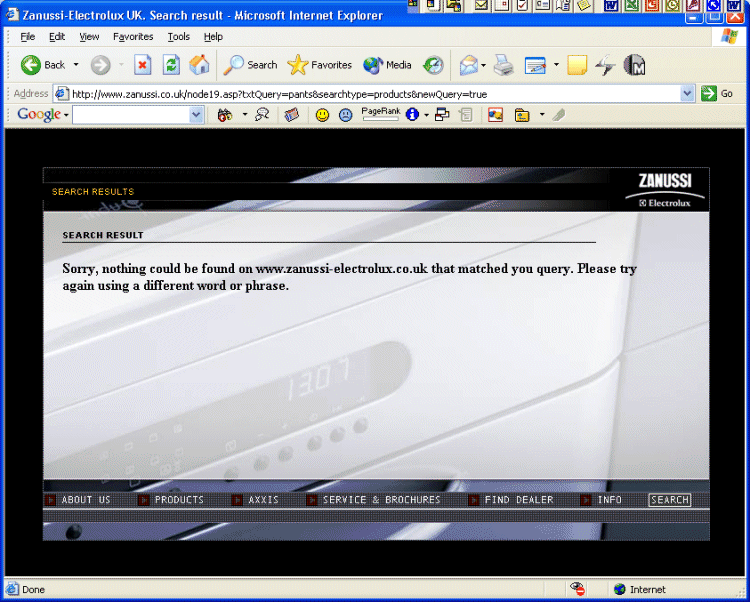
Task: Click inside the Google toolbar search box
Action: point(131,115)
